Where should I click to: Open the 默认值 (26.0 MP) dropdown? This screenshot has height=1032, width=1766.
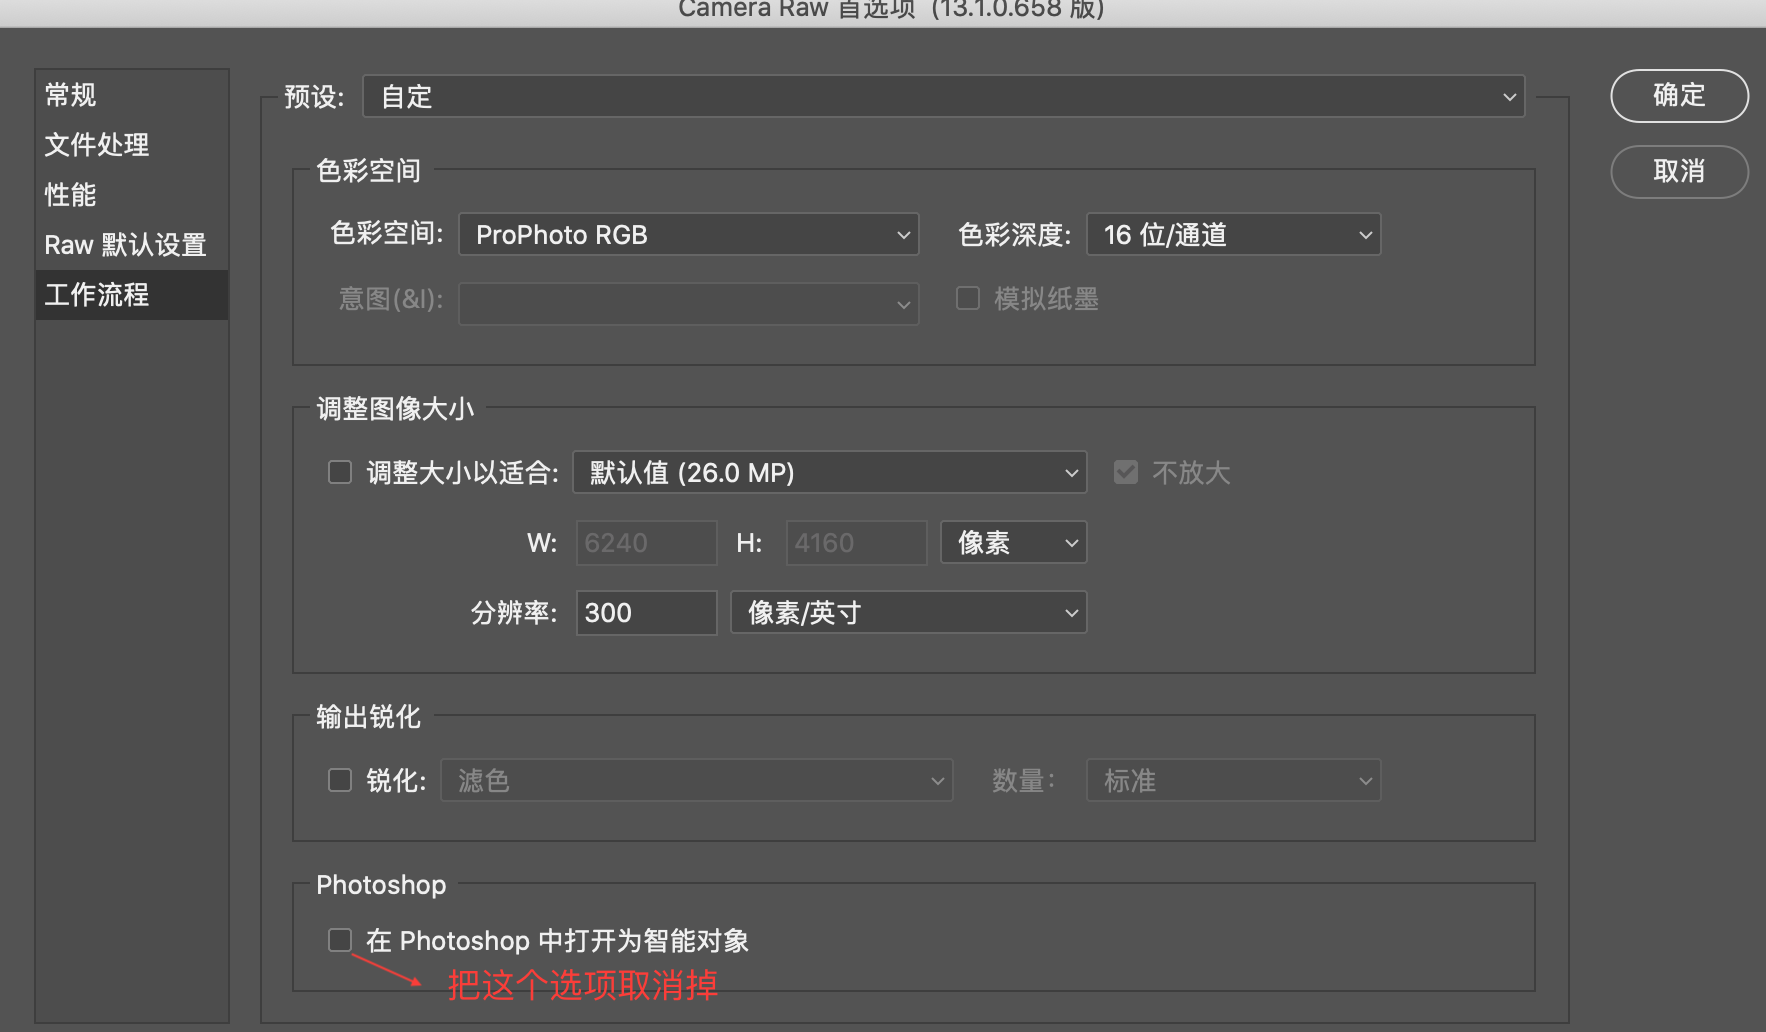[x=829, y=472]
